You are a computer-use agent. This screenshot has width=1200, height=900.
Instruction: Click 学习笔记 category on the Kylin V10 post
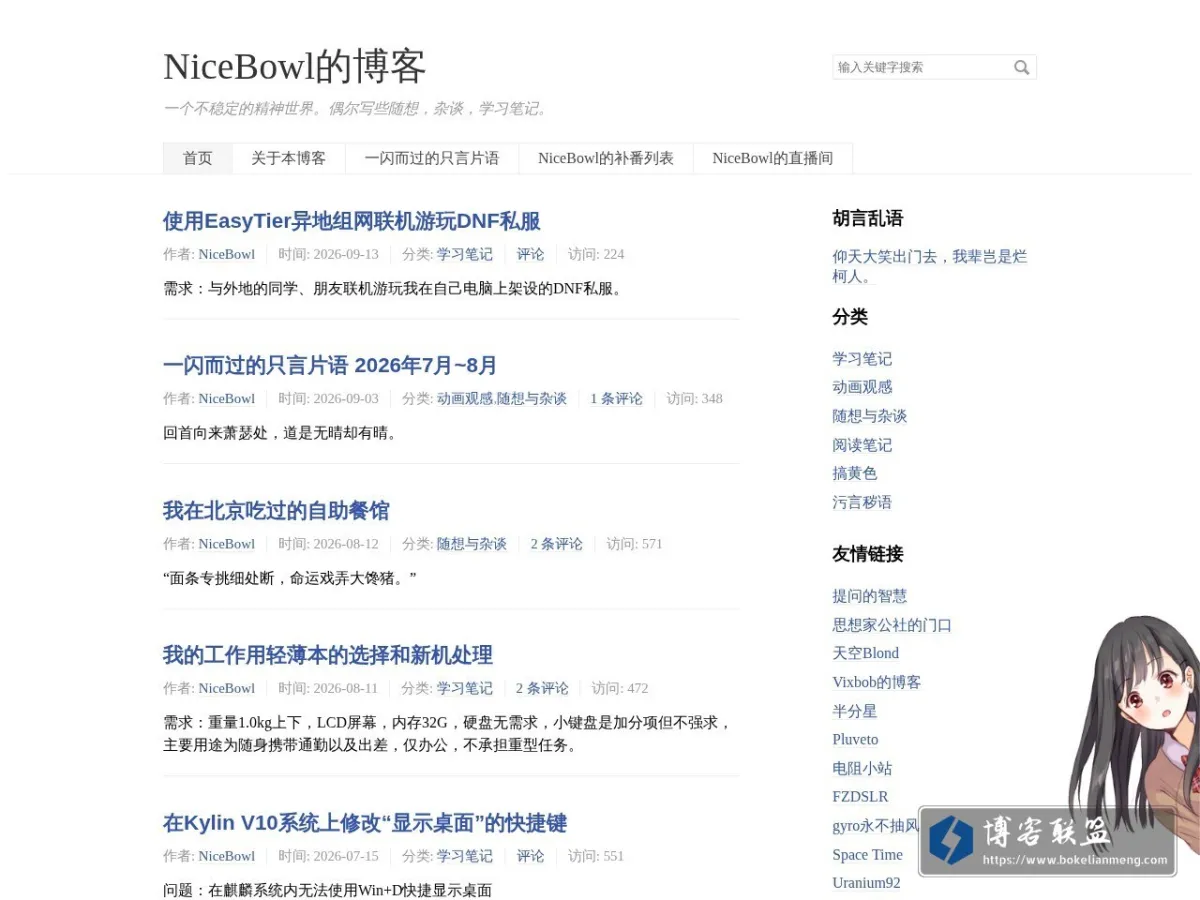(465, 856)
